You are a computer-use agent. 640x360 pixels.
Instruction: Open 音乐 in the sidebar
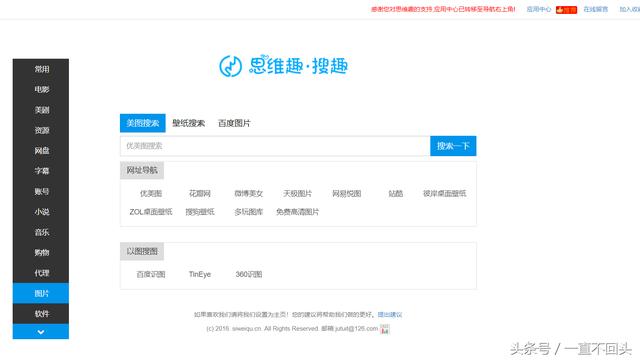coord(41,232)
